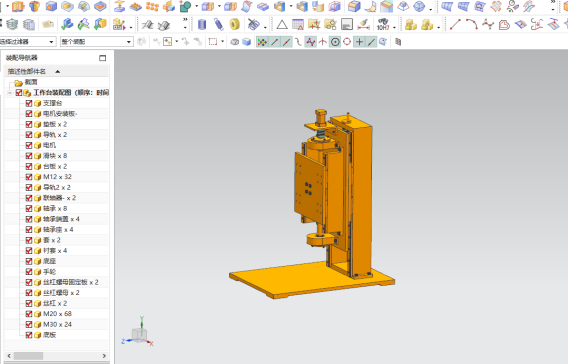Screen dimensions: 568x364
Task: Select the 垫板 x 2 tree row
Action: [56, 124]
